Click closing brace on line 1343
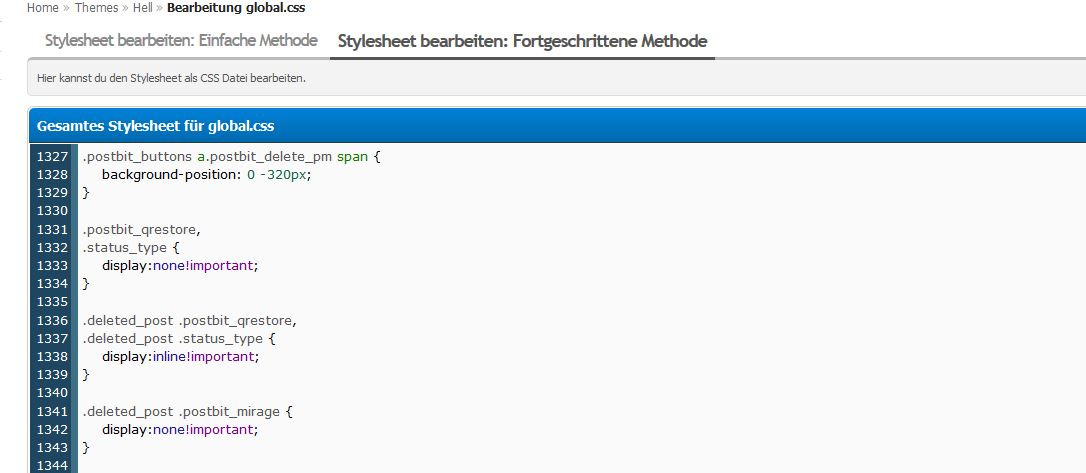The height and width of the screenshot is (473, 1086). (x=86, y=447)
